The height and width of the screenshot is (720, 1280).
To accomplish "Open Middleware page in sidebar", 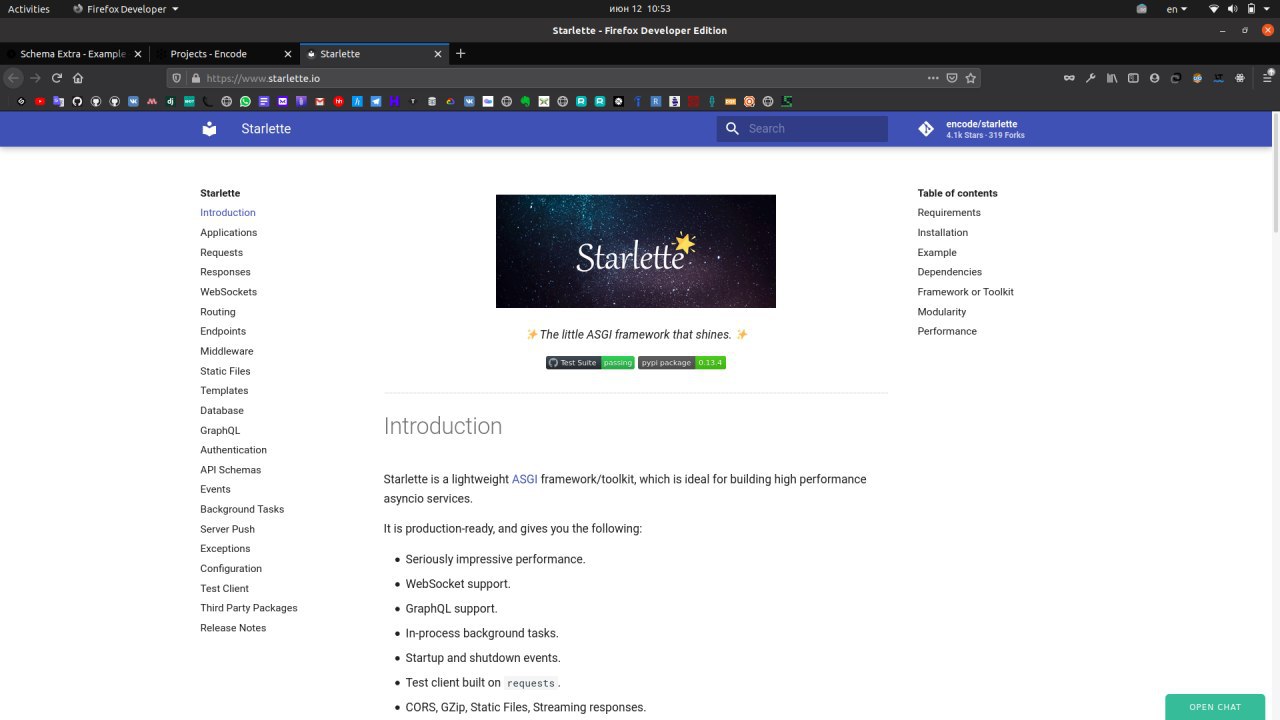I will point(227,351).
